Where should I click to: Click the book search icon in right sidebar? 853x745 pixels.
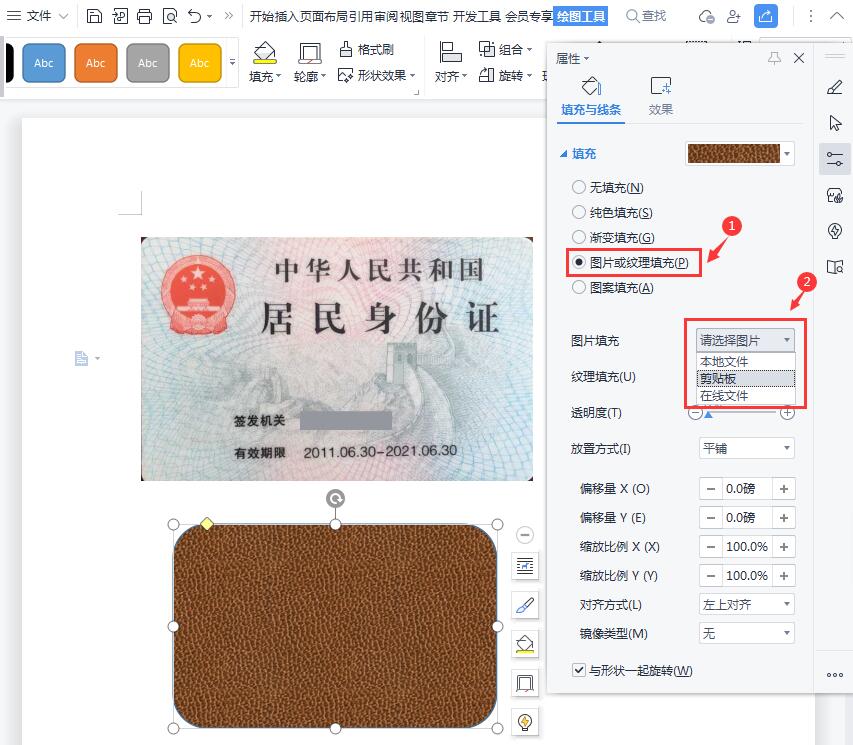point(835,267)
